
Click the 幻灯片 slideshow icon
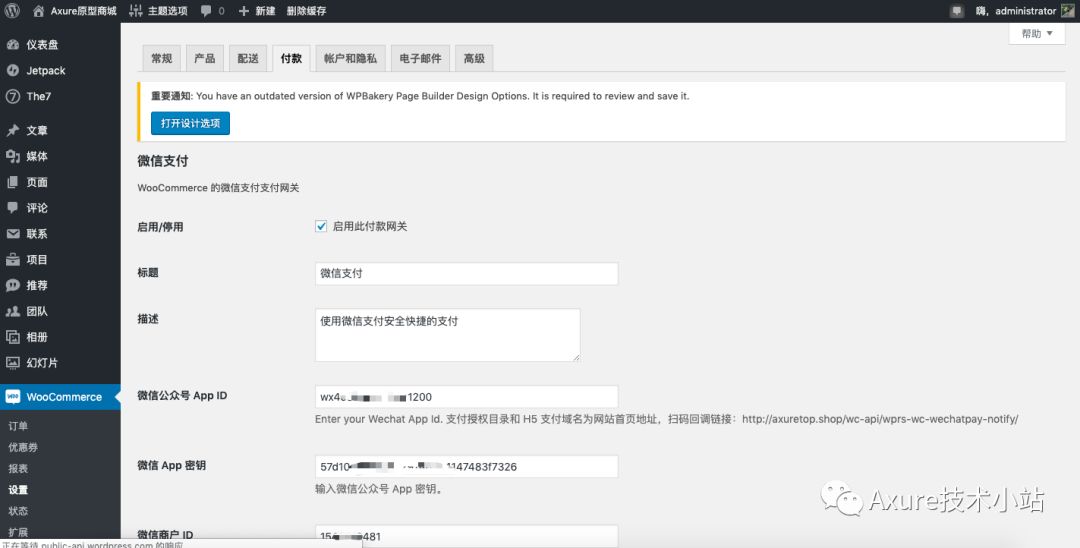point(12,363)
